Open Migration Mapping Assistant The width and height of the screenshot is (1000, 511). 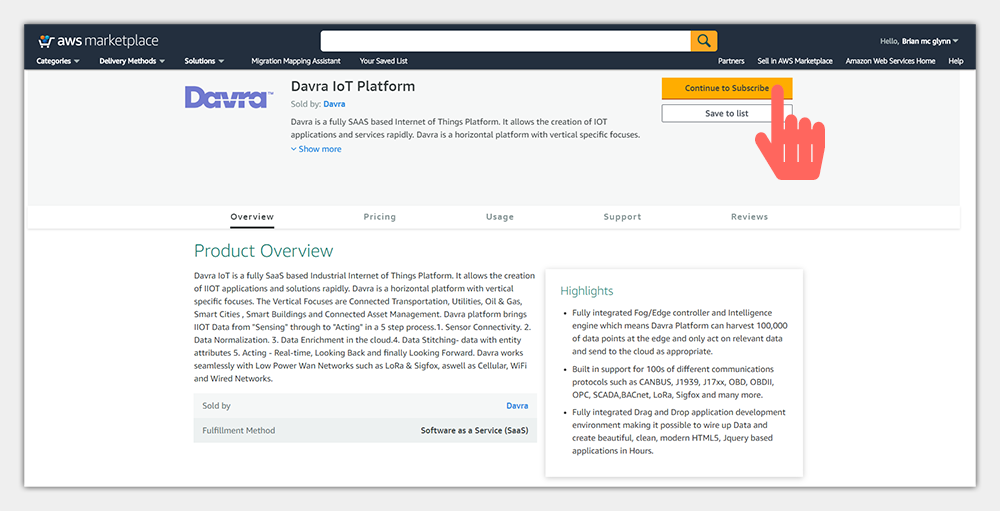pos(296,61)
